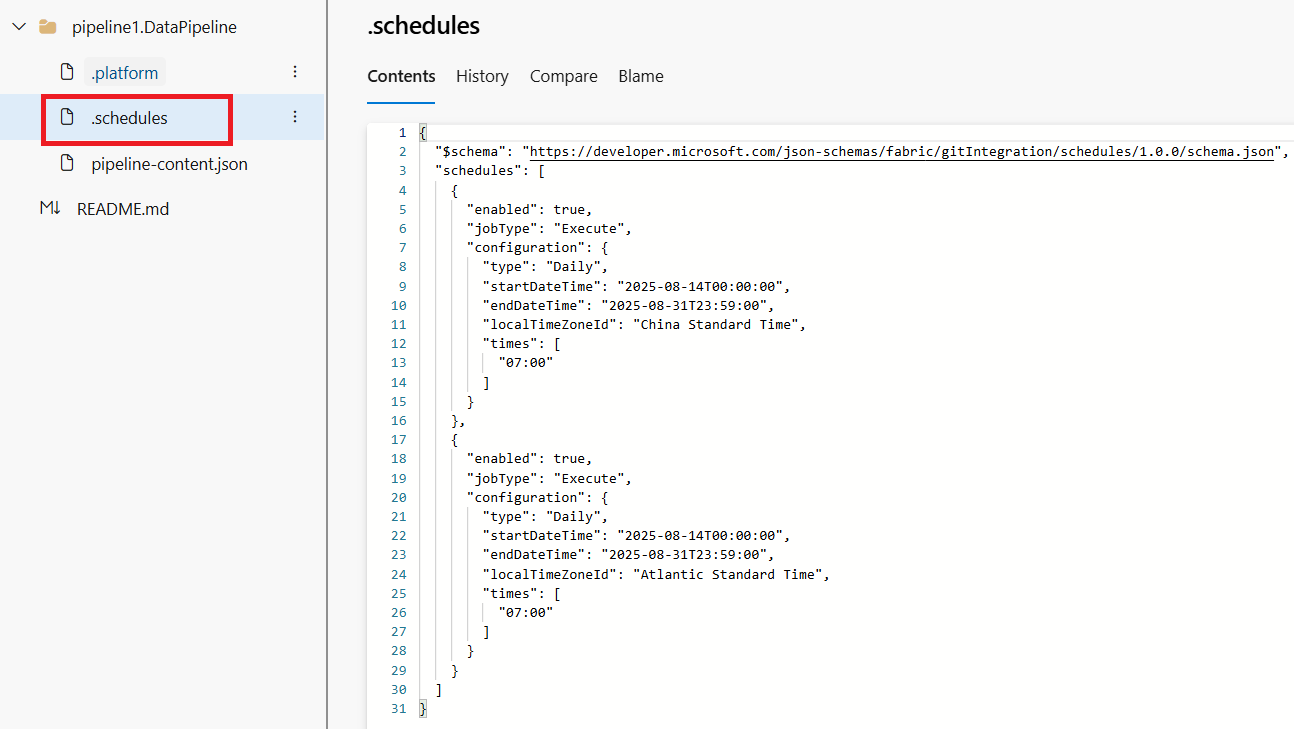Click the pipeline1.DataPipeline folder icon
1294x729 pixels.
(47, 27)
